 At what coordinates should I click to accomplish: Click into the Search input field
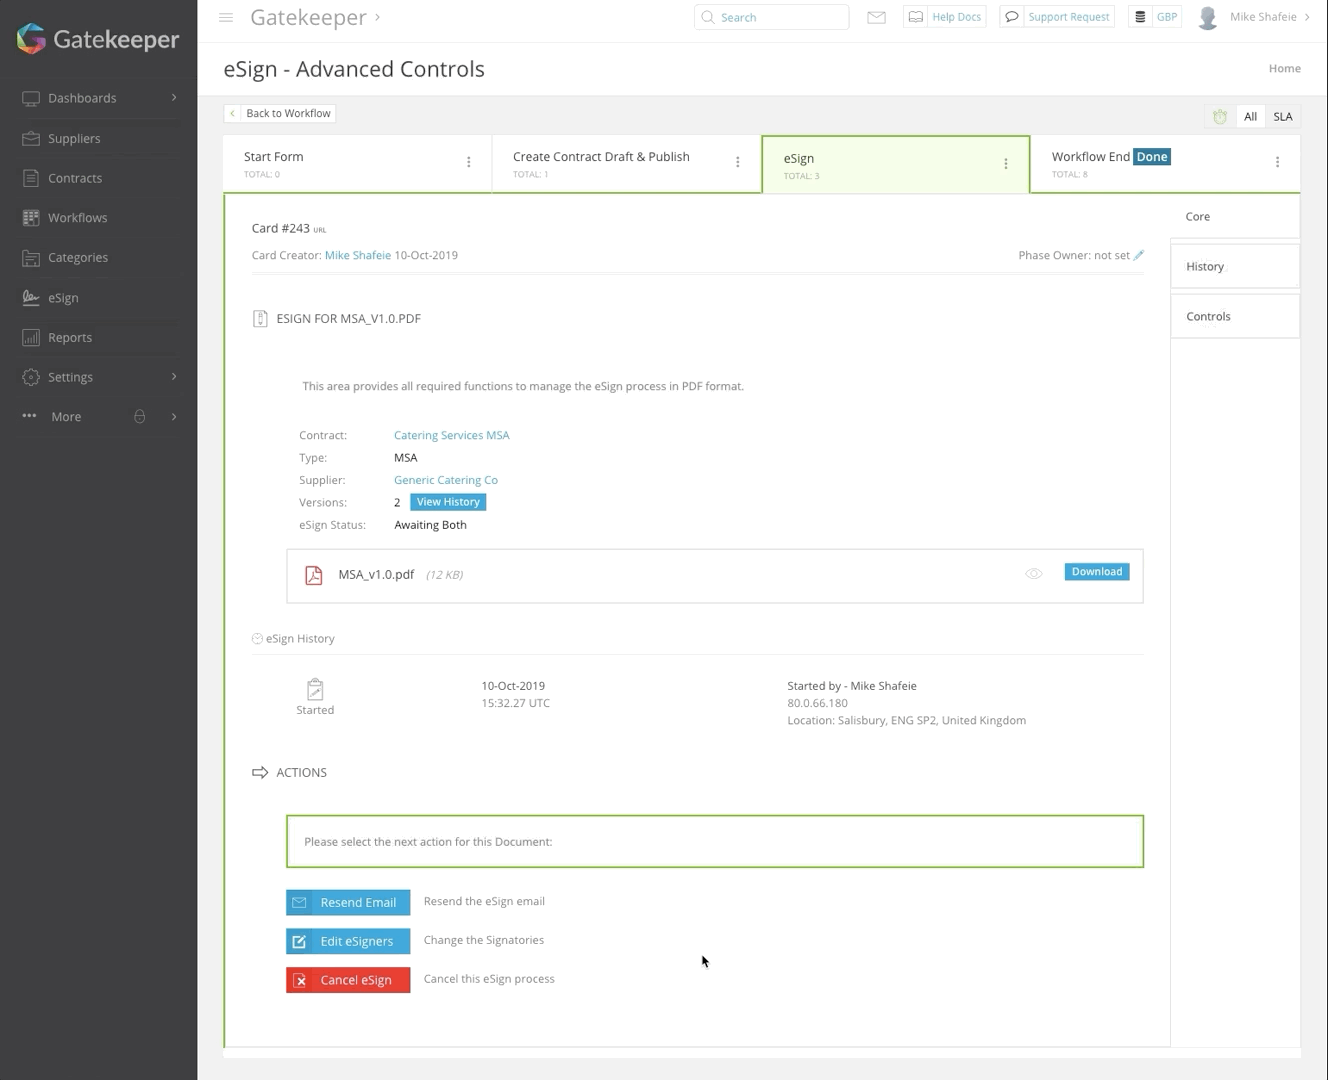click(x=772, y=17)
